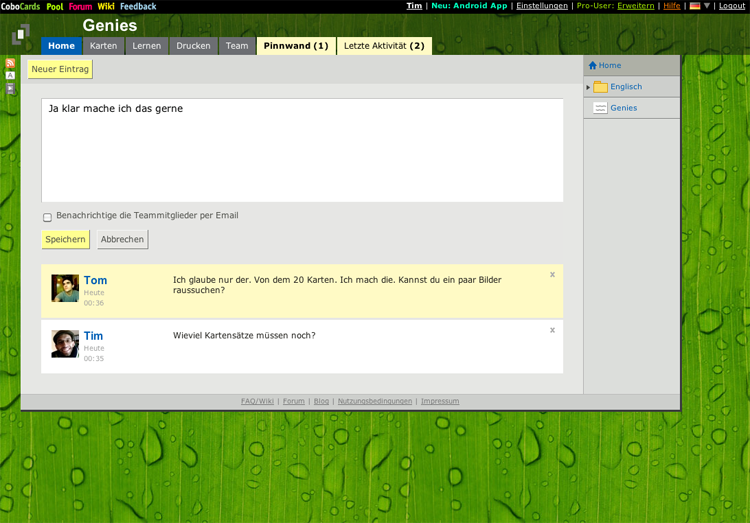Click the Abbrechen button

pos(122,240)
